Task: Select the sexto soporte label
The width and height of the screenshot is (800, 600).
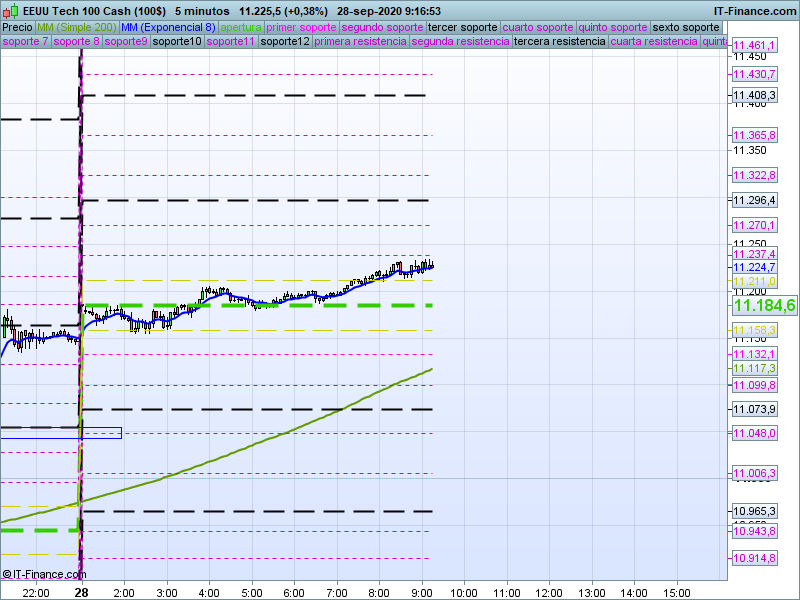Action: click(x=685, y=27)
